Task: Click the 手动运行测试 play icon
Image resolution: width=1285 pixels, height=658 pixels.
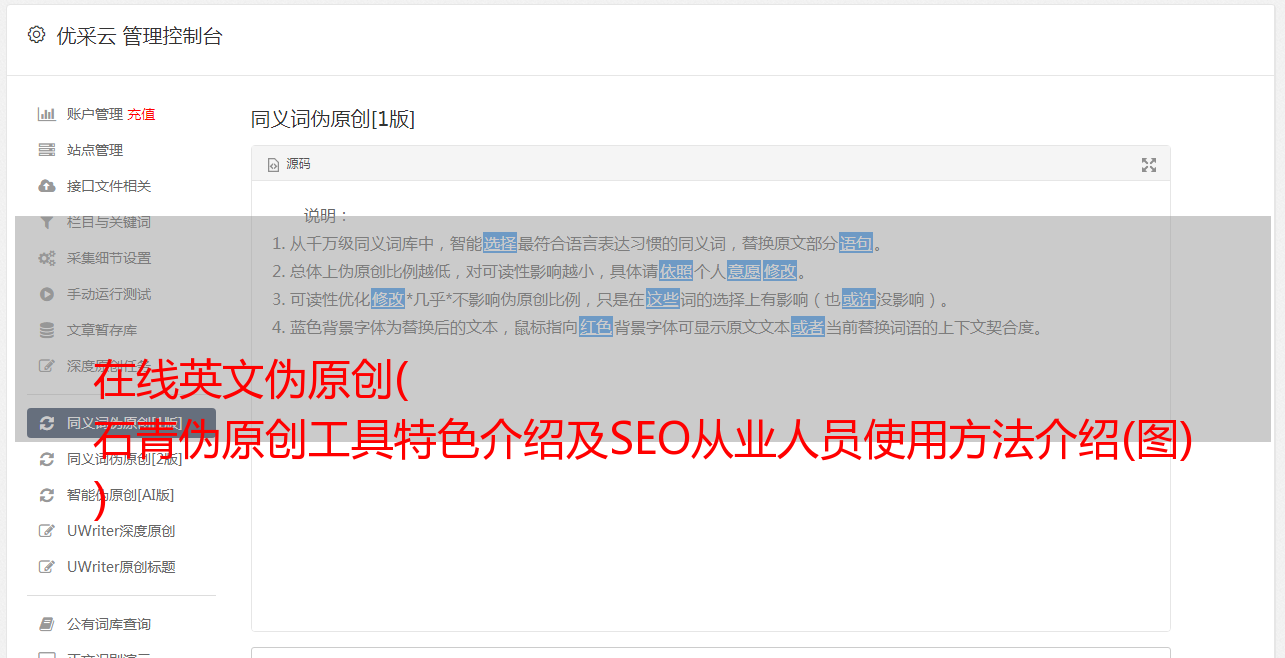Action: [x=46, y=294]
